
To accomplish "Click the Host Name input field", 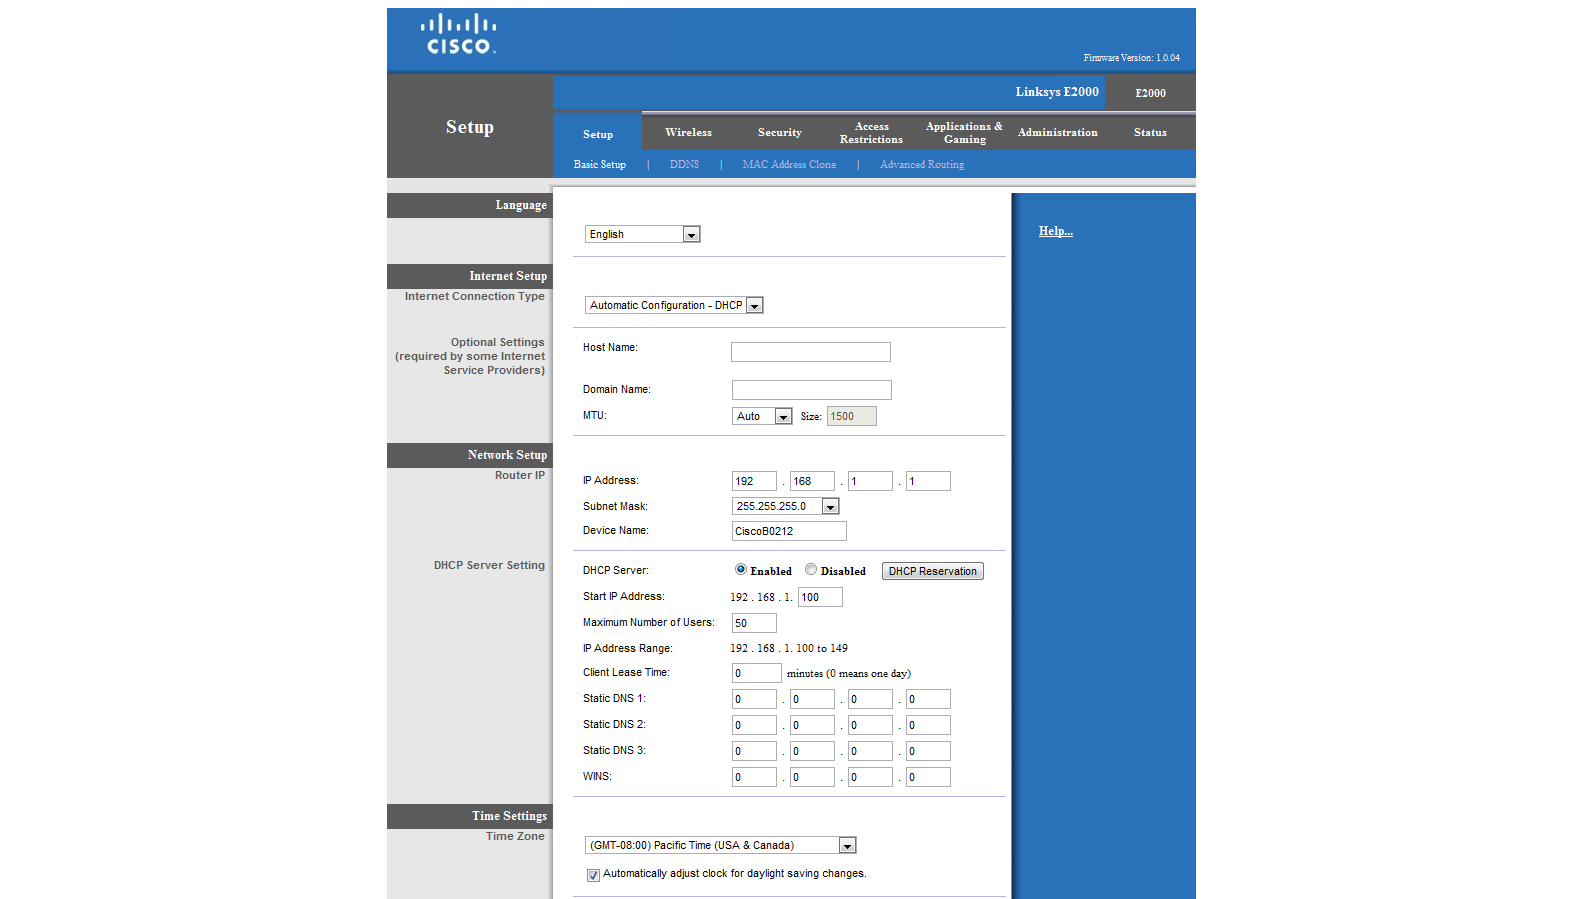I will tap(810, 352).
